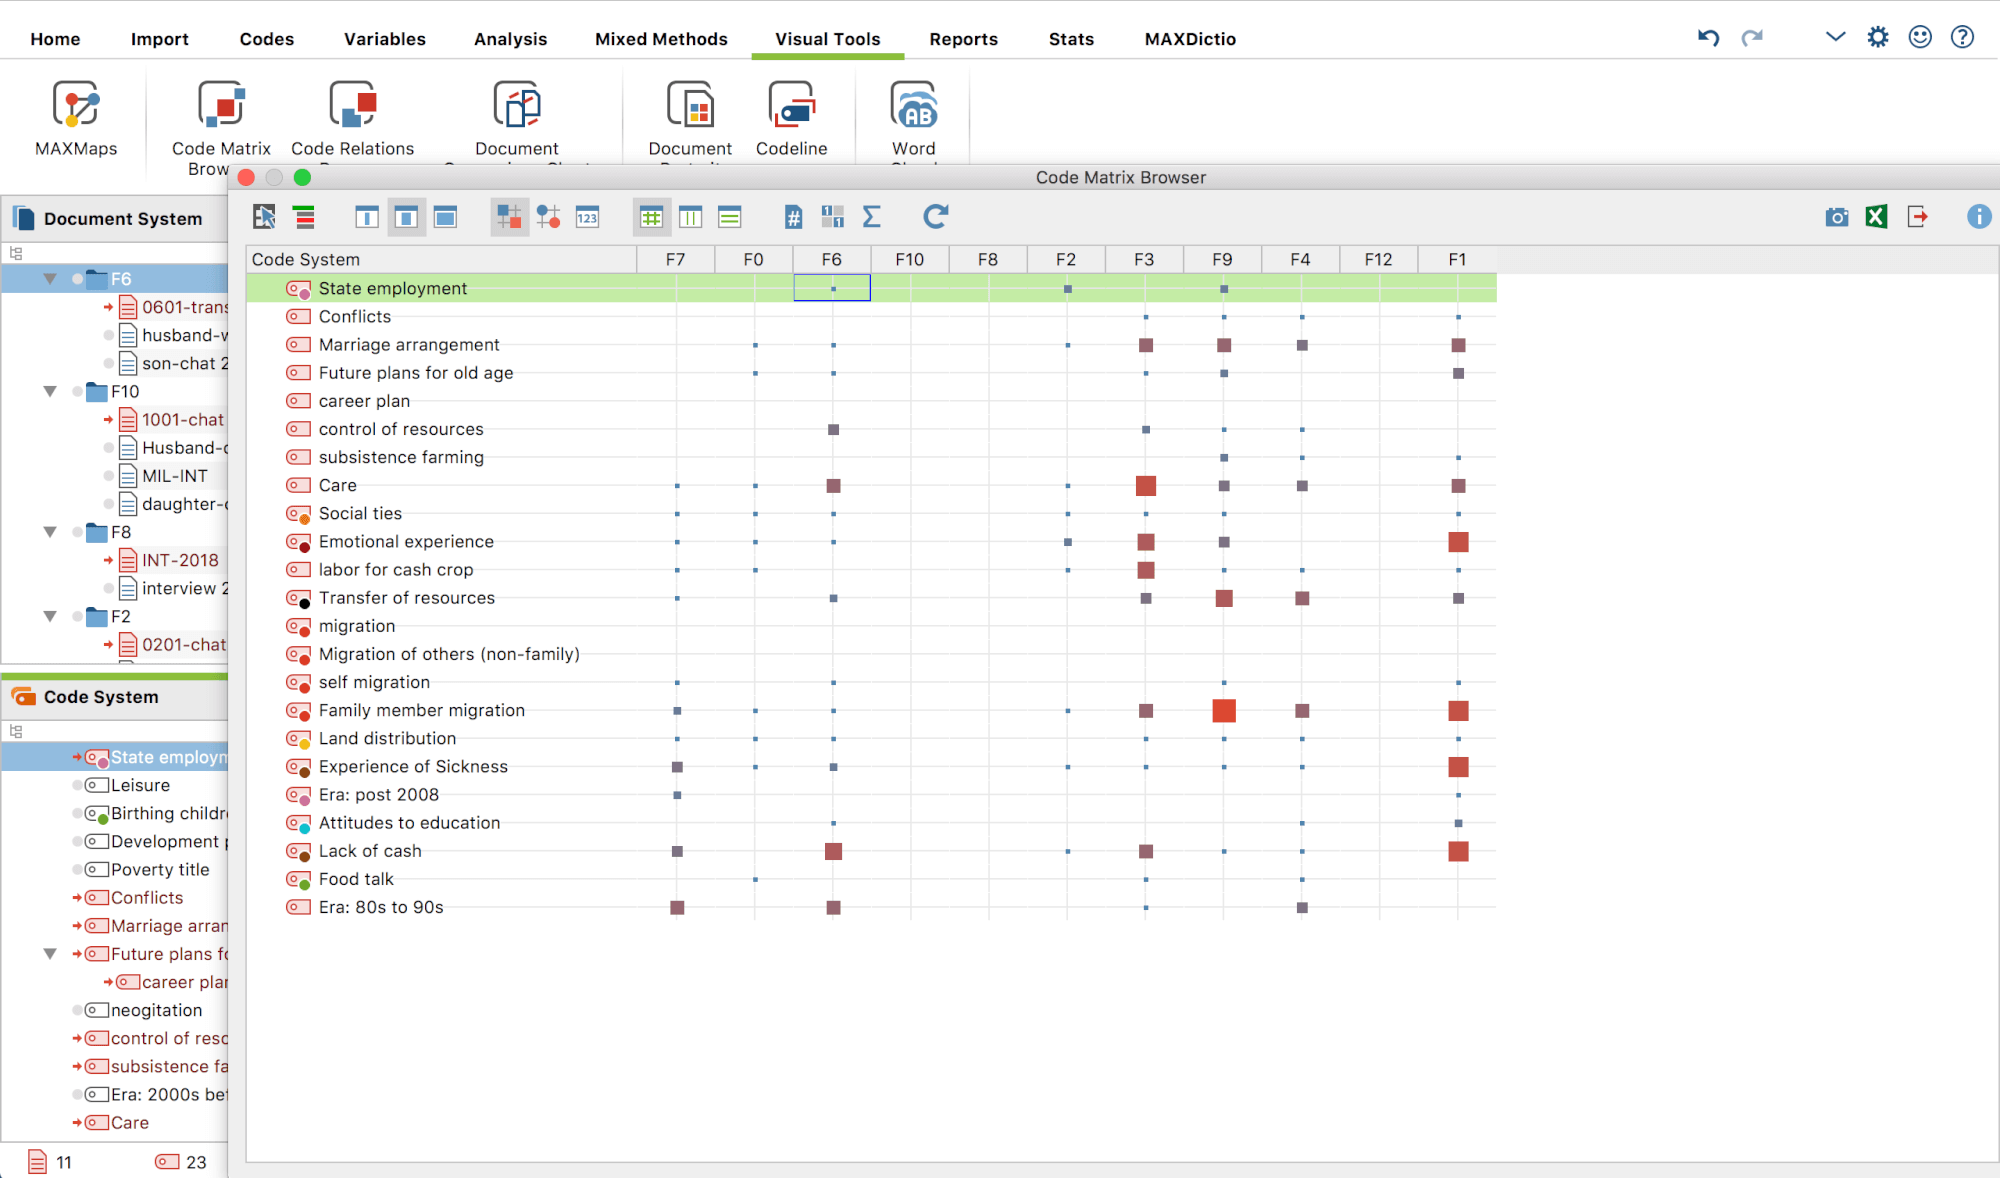Viewport: 2000px width, 1178px height.
Task: Toggle binarize view icon in toolbar
Action: coord(832,217)
